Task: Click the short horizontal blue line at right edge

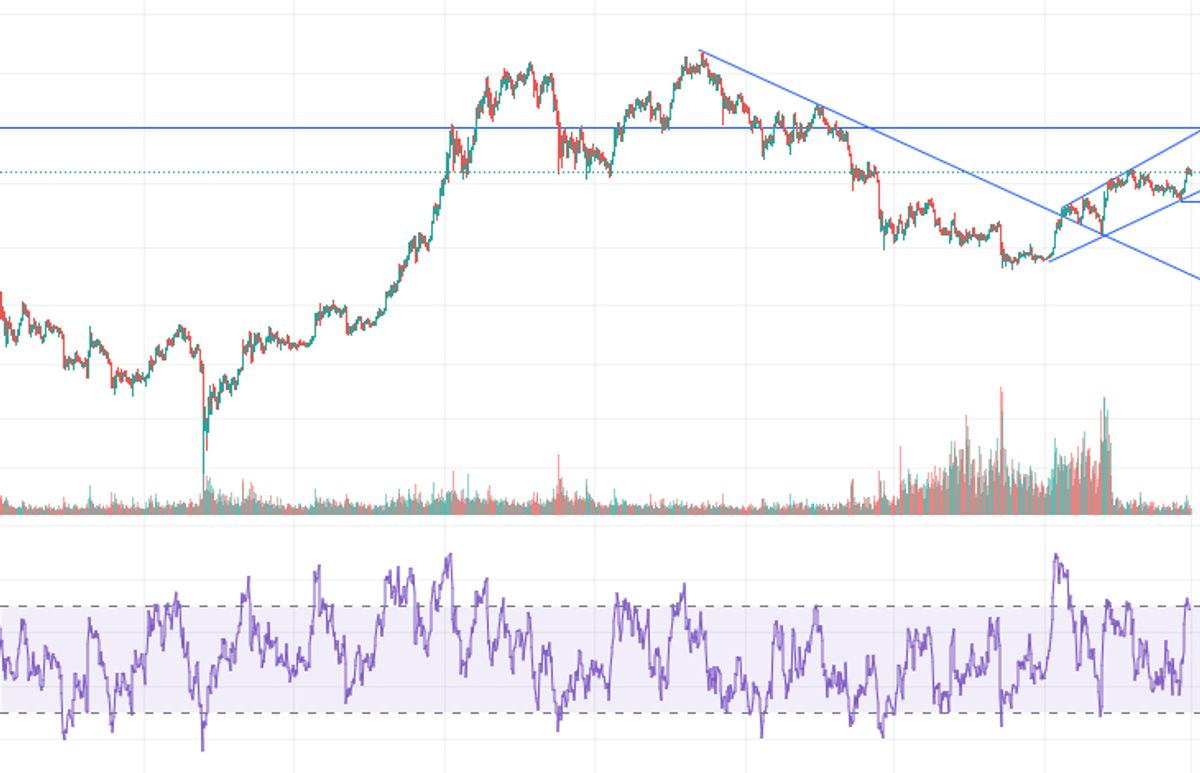Action: 1190,201
